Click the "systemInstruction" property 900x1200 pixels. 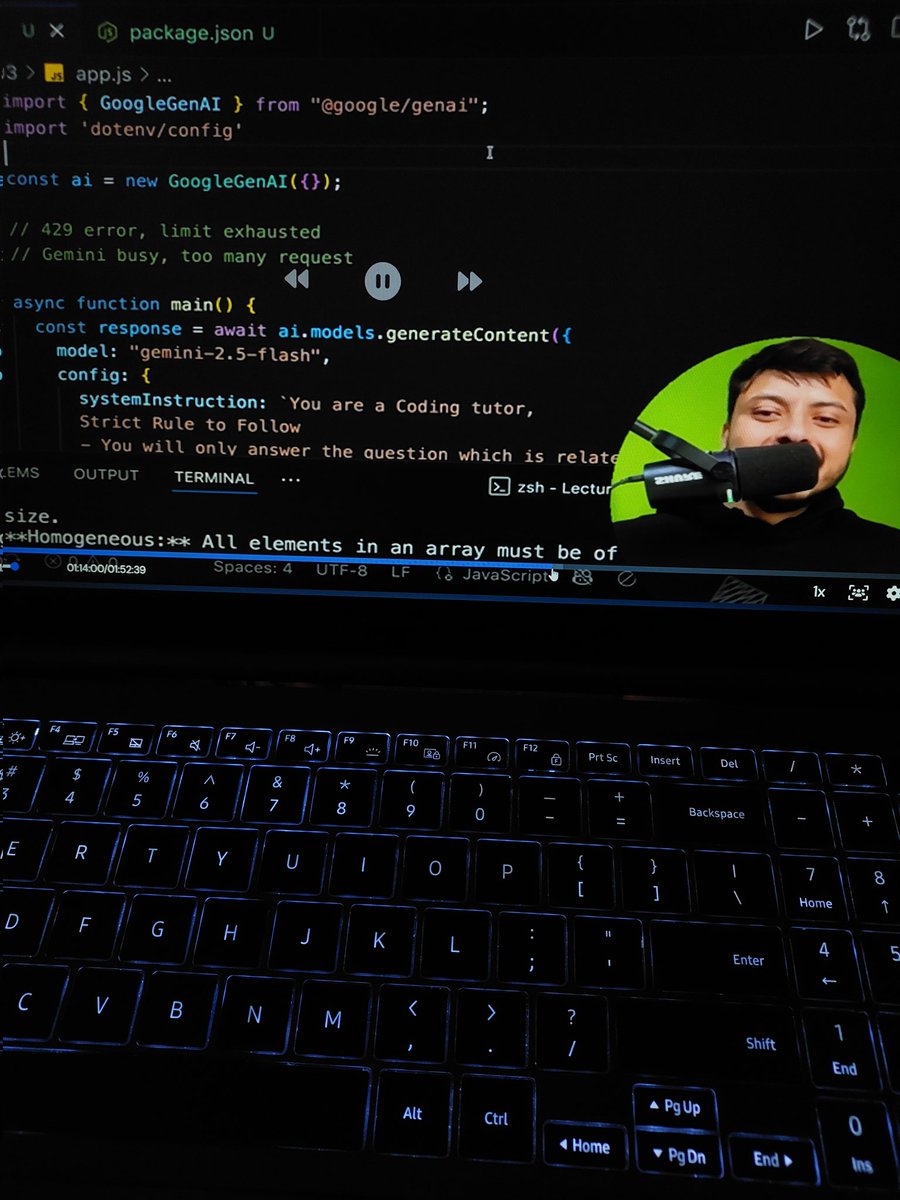(173, 401)
